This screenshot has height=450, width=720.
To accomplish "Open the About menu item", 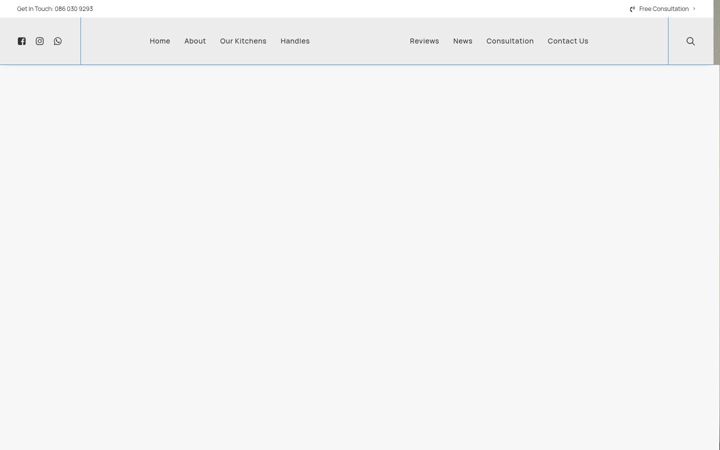I will (195, 41).
